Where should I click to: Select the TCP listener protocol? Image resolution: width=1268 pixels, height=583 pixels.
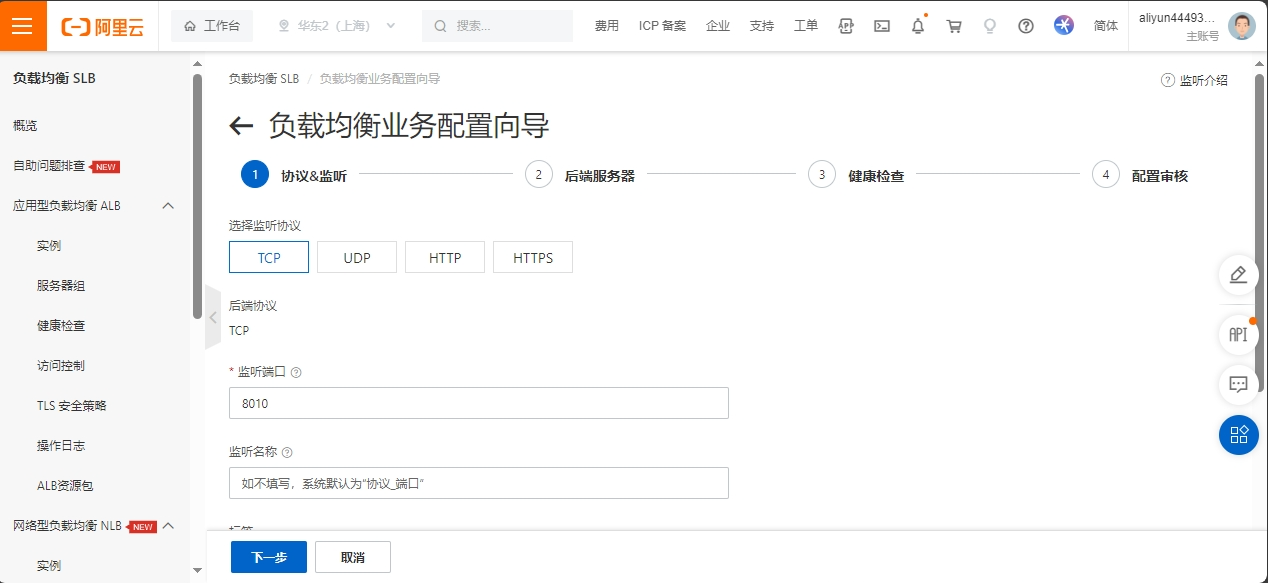coord(269,257)
